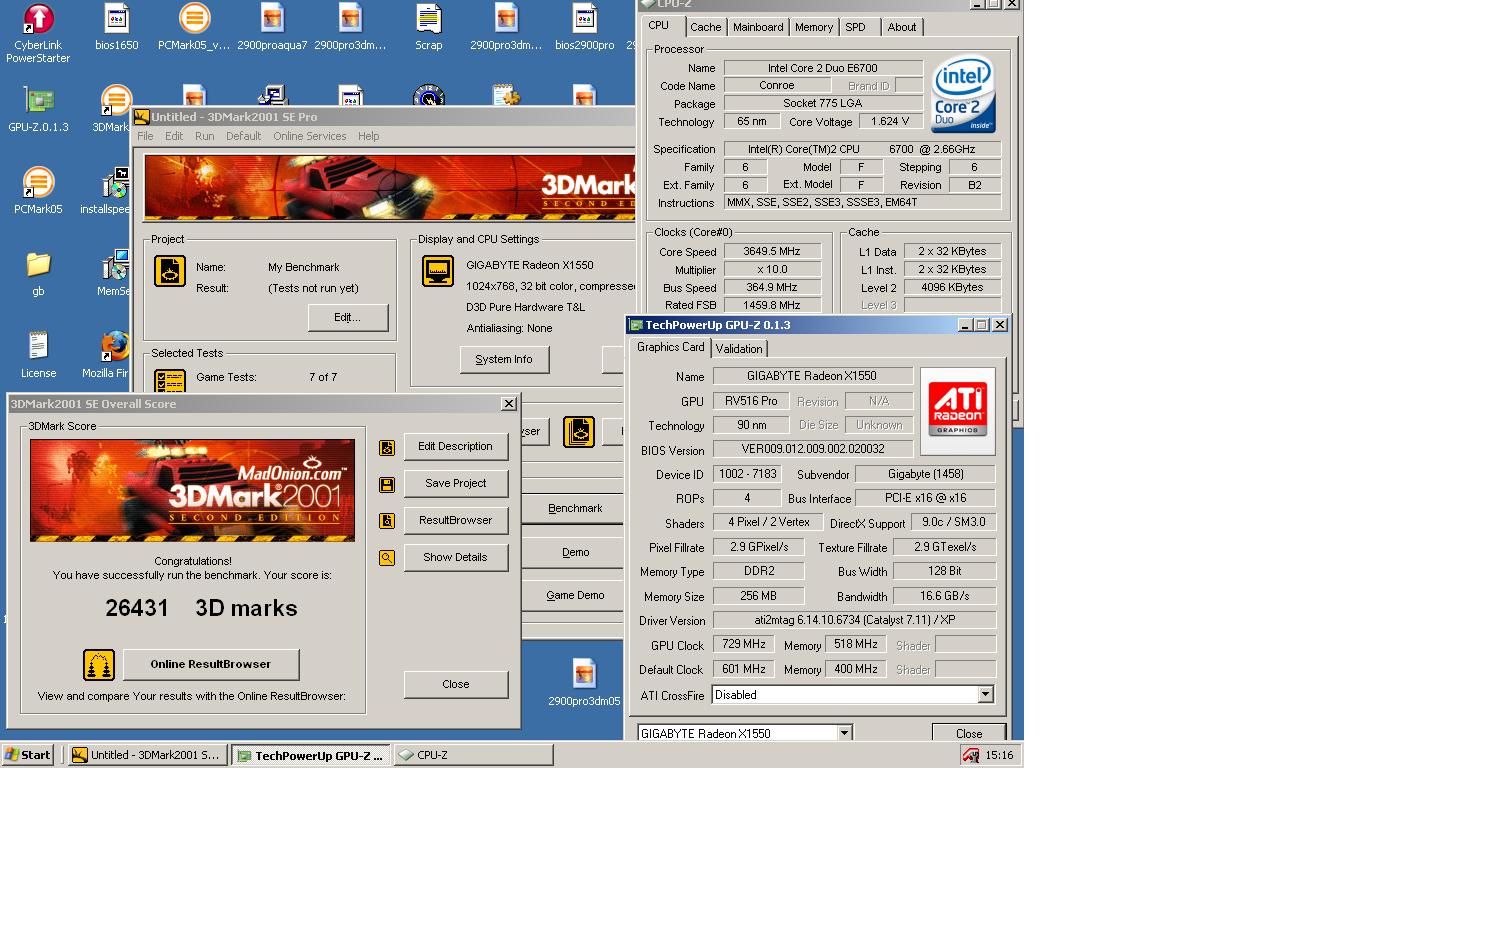Open the Online Services menu
Screen dimensions: 1512x945
click(x=309, y=136)
